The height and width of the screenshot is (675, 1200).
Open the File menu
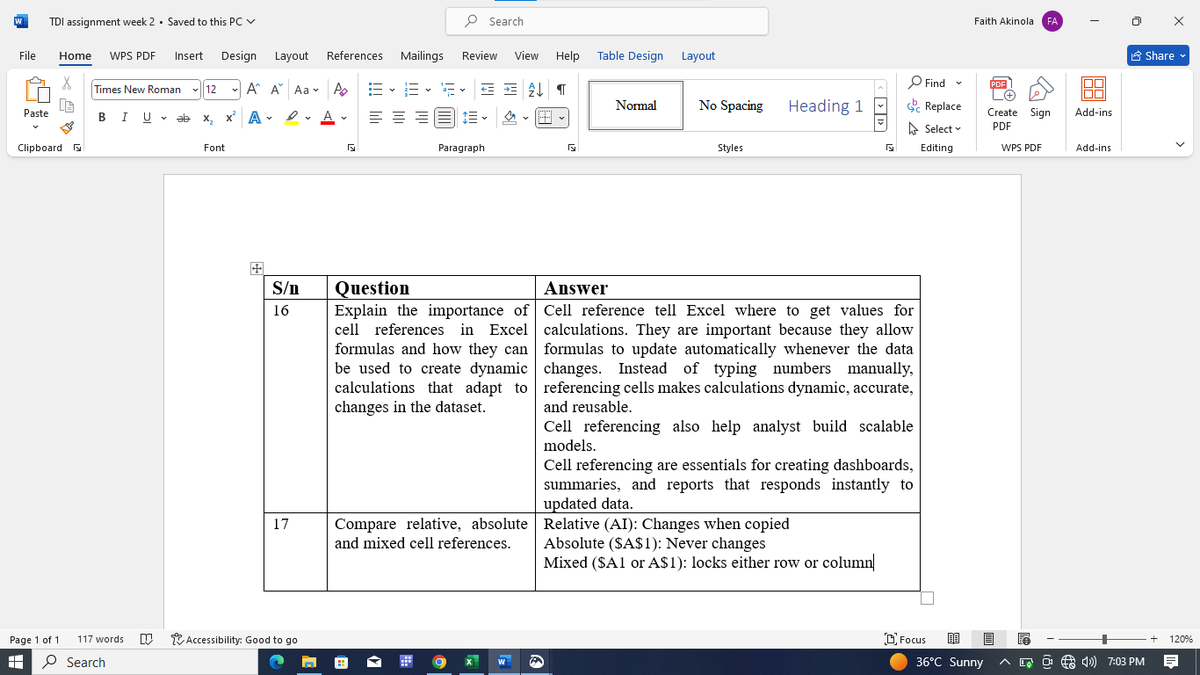[28, 56]
